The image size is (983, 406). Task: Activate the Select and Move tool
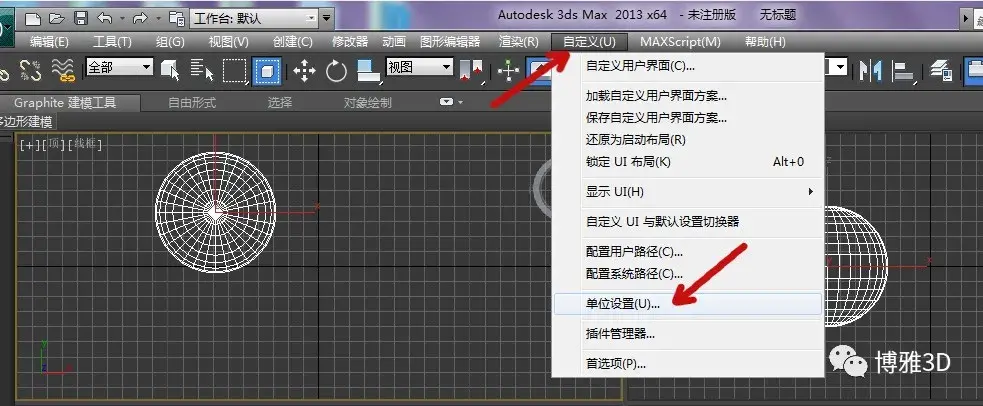pos(304,71)
